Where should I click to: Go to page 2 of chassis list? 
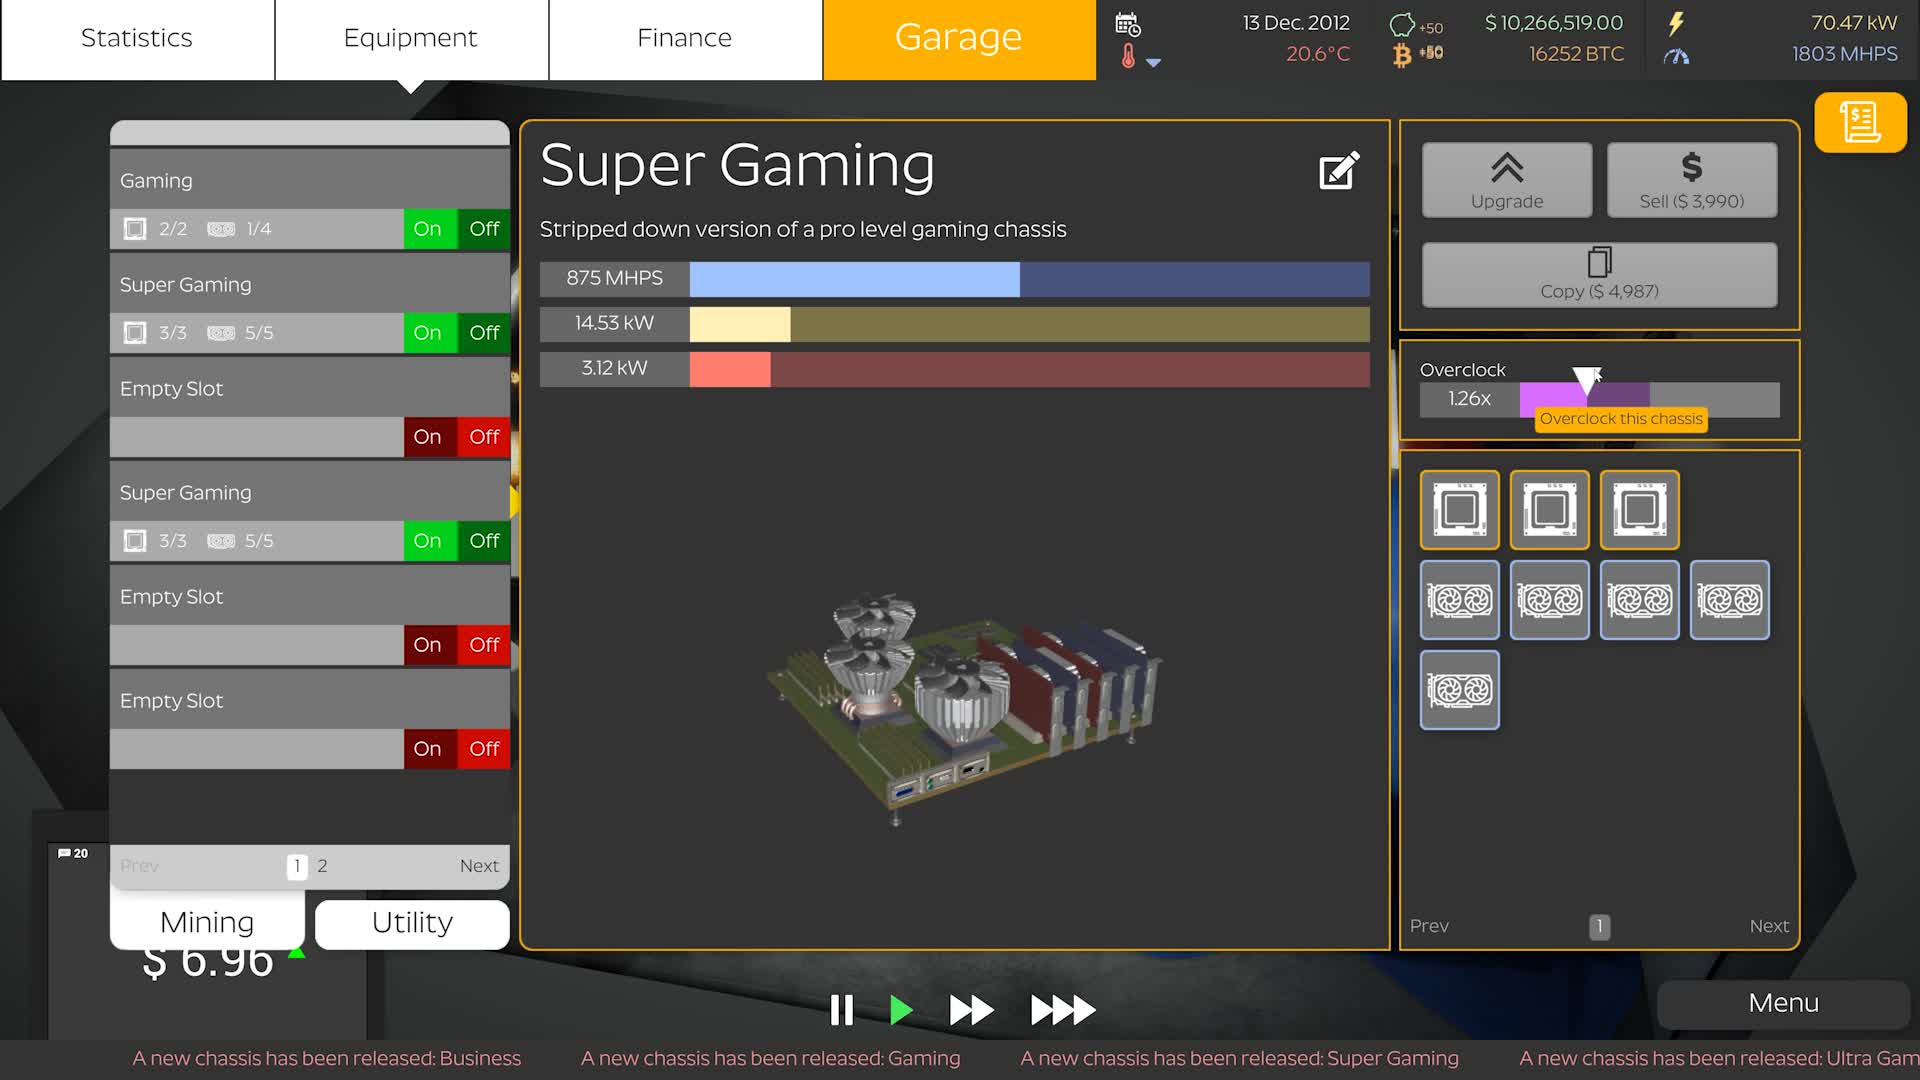click(322, 866)
